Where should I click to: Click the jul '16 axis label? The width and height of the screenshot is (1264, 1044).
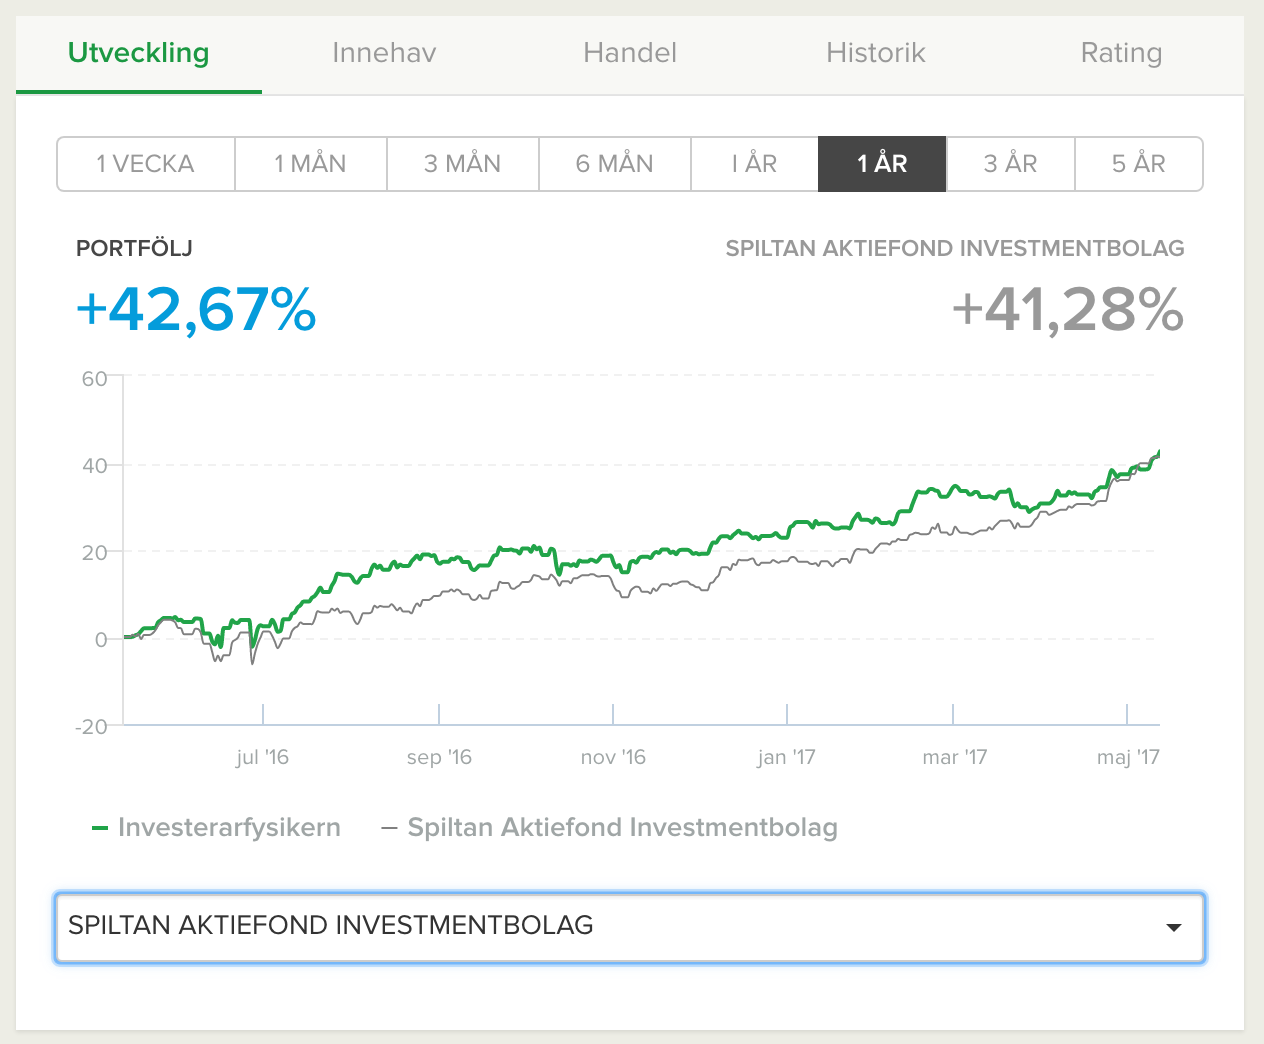(x=262, y=757)
